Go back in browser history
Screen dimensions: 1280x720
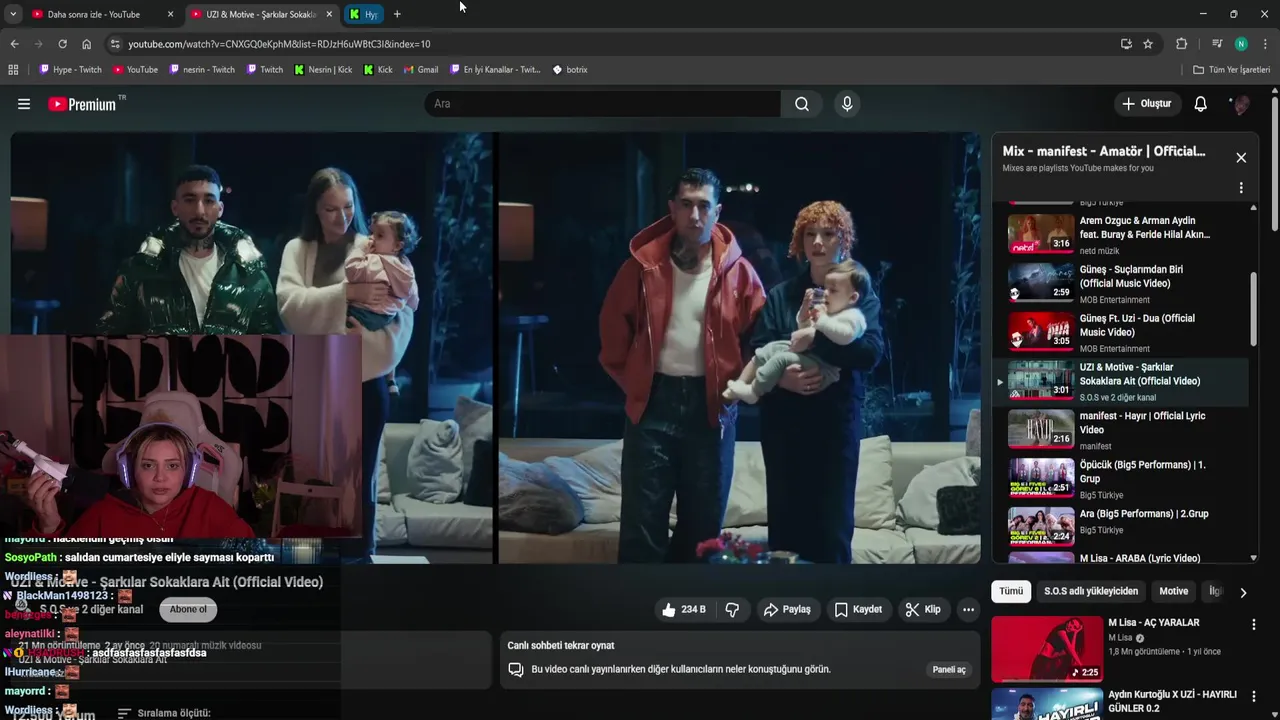coord(14,44)
